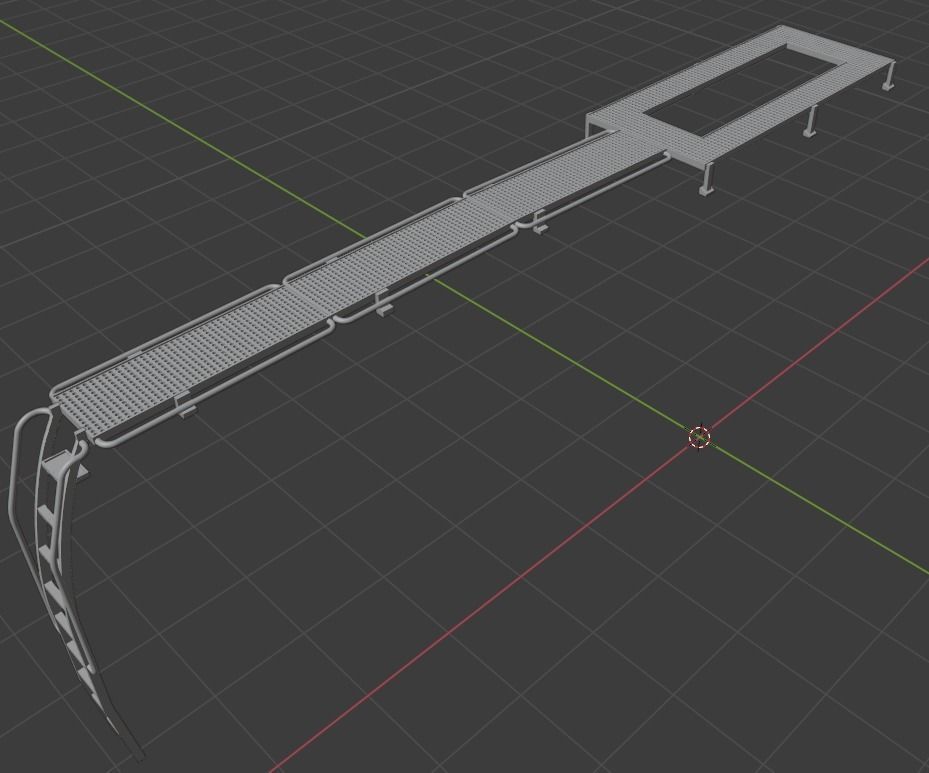The image size is (929, 773).
Task: Click the 3D cursor at the axis origin
Action: click(x=700, y=437)
